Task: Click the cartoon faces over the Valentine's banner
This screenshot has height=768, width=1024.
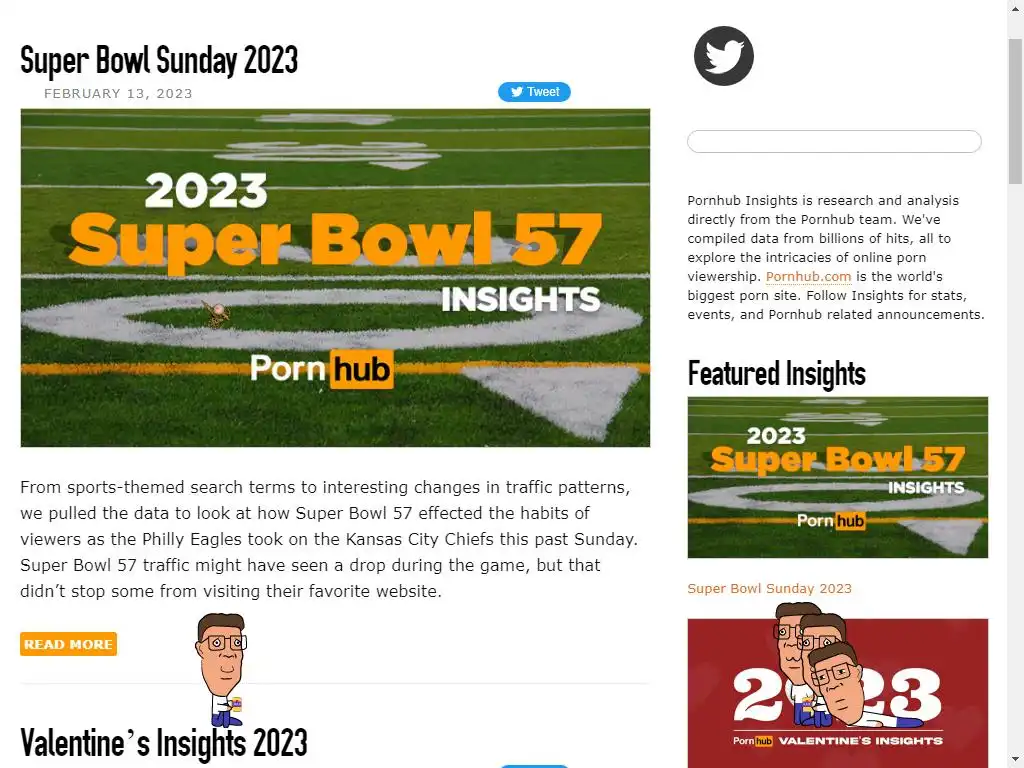Action: click(816, 664)
